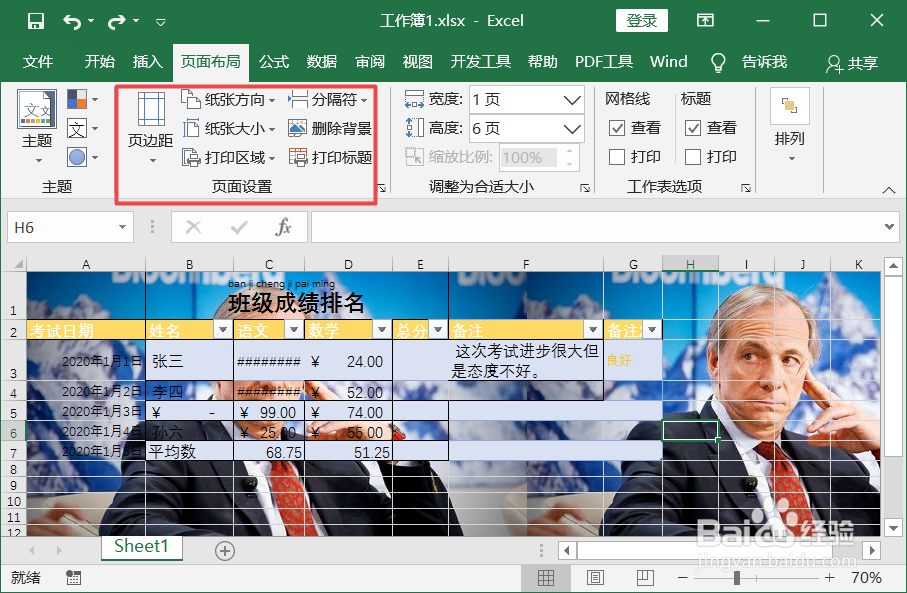Open the 分隔符 page breaks menu
Image resolution: width=907 pixels, height=593 pixels.
tap(328, 100)
